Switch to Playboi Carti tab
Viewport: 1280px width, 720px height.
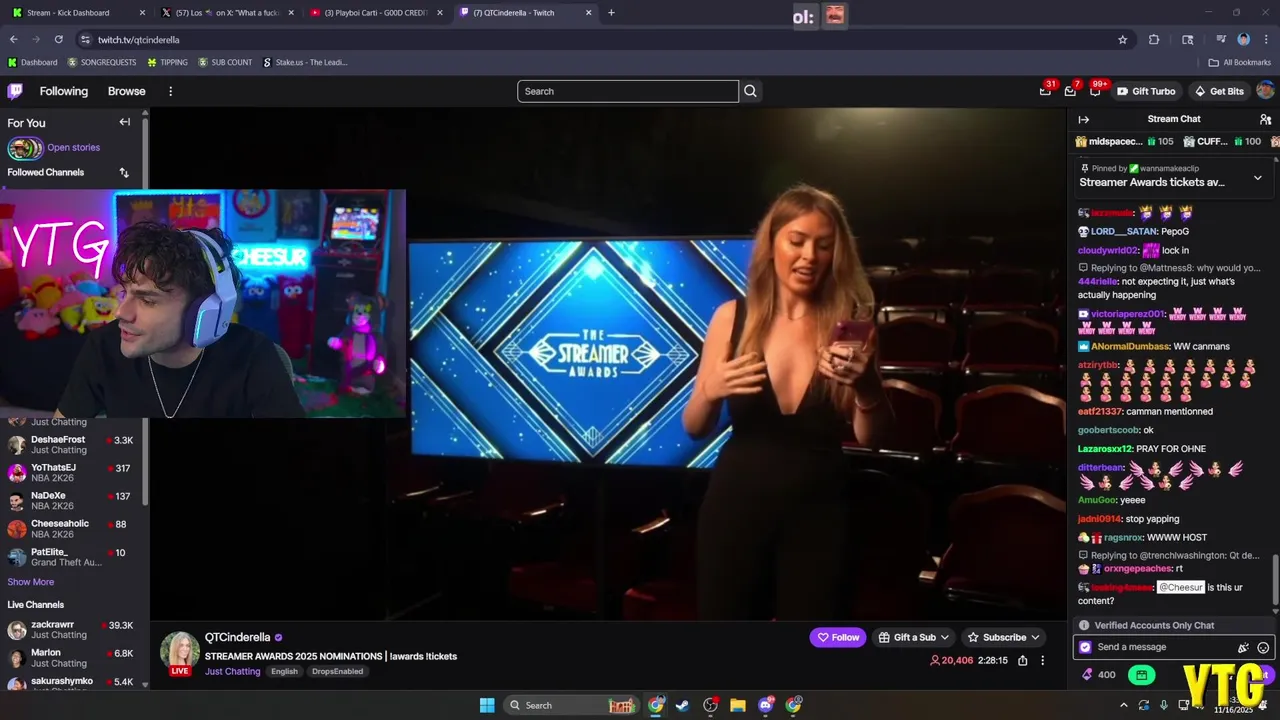pyautogui.click(x=374, y=13)
